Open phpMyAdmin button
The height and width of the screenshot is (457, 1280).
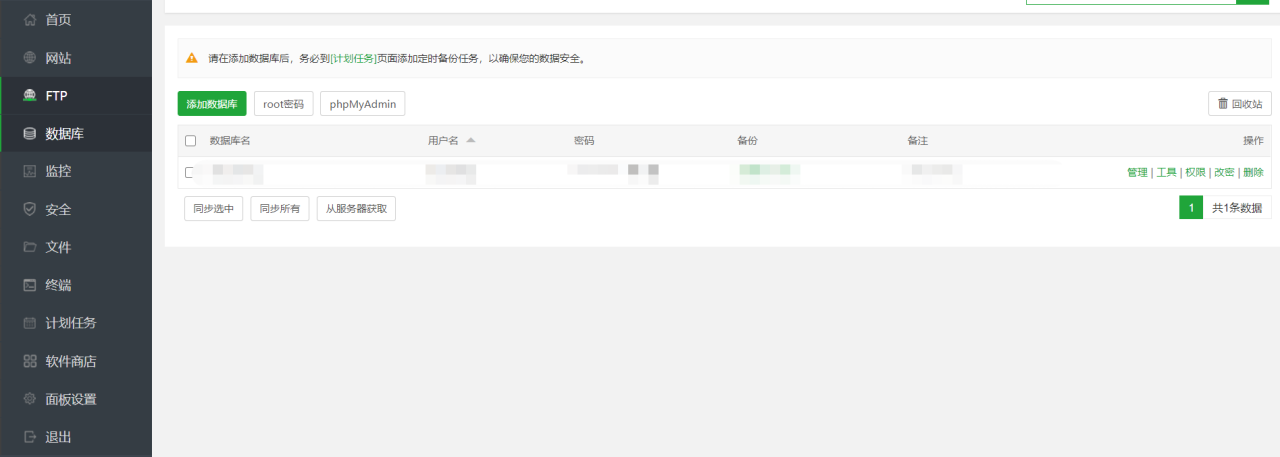coord(362,104)
